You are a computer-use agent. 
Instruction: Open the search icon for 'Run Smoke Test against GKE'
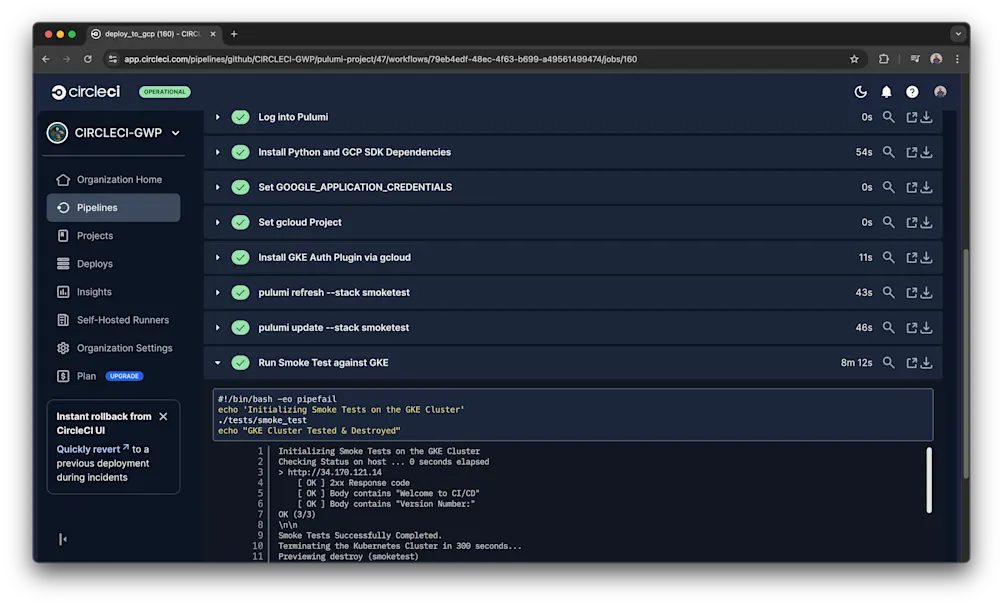(888, 362)
